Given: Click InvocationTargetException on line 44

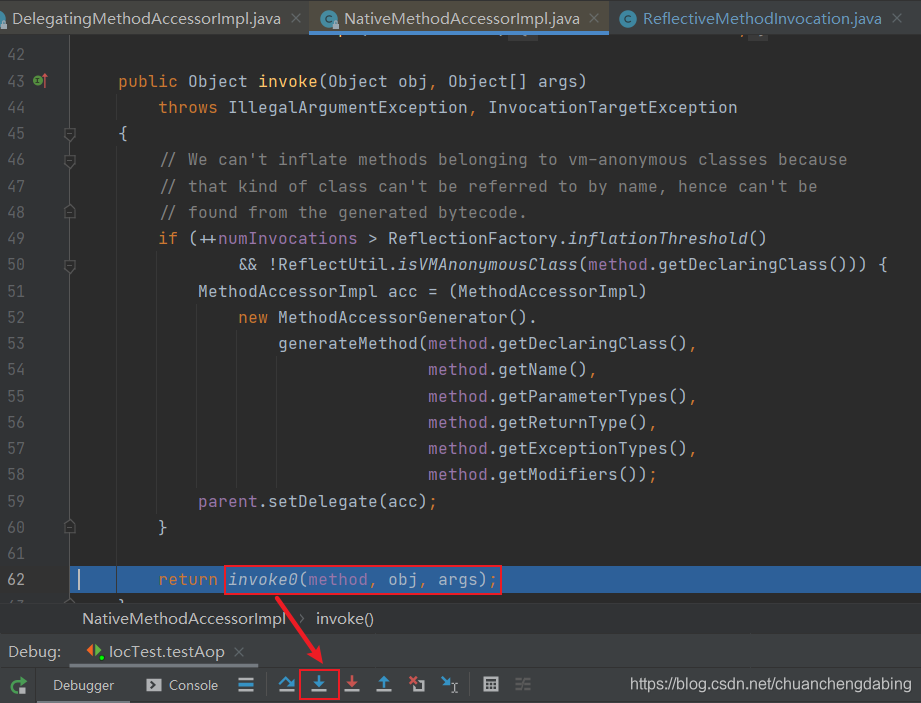Looking at the screenshot, I should (x=613, y=107).
